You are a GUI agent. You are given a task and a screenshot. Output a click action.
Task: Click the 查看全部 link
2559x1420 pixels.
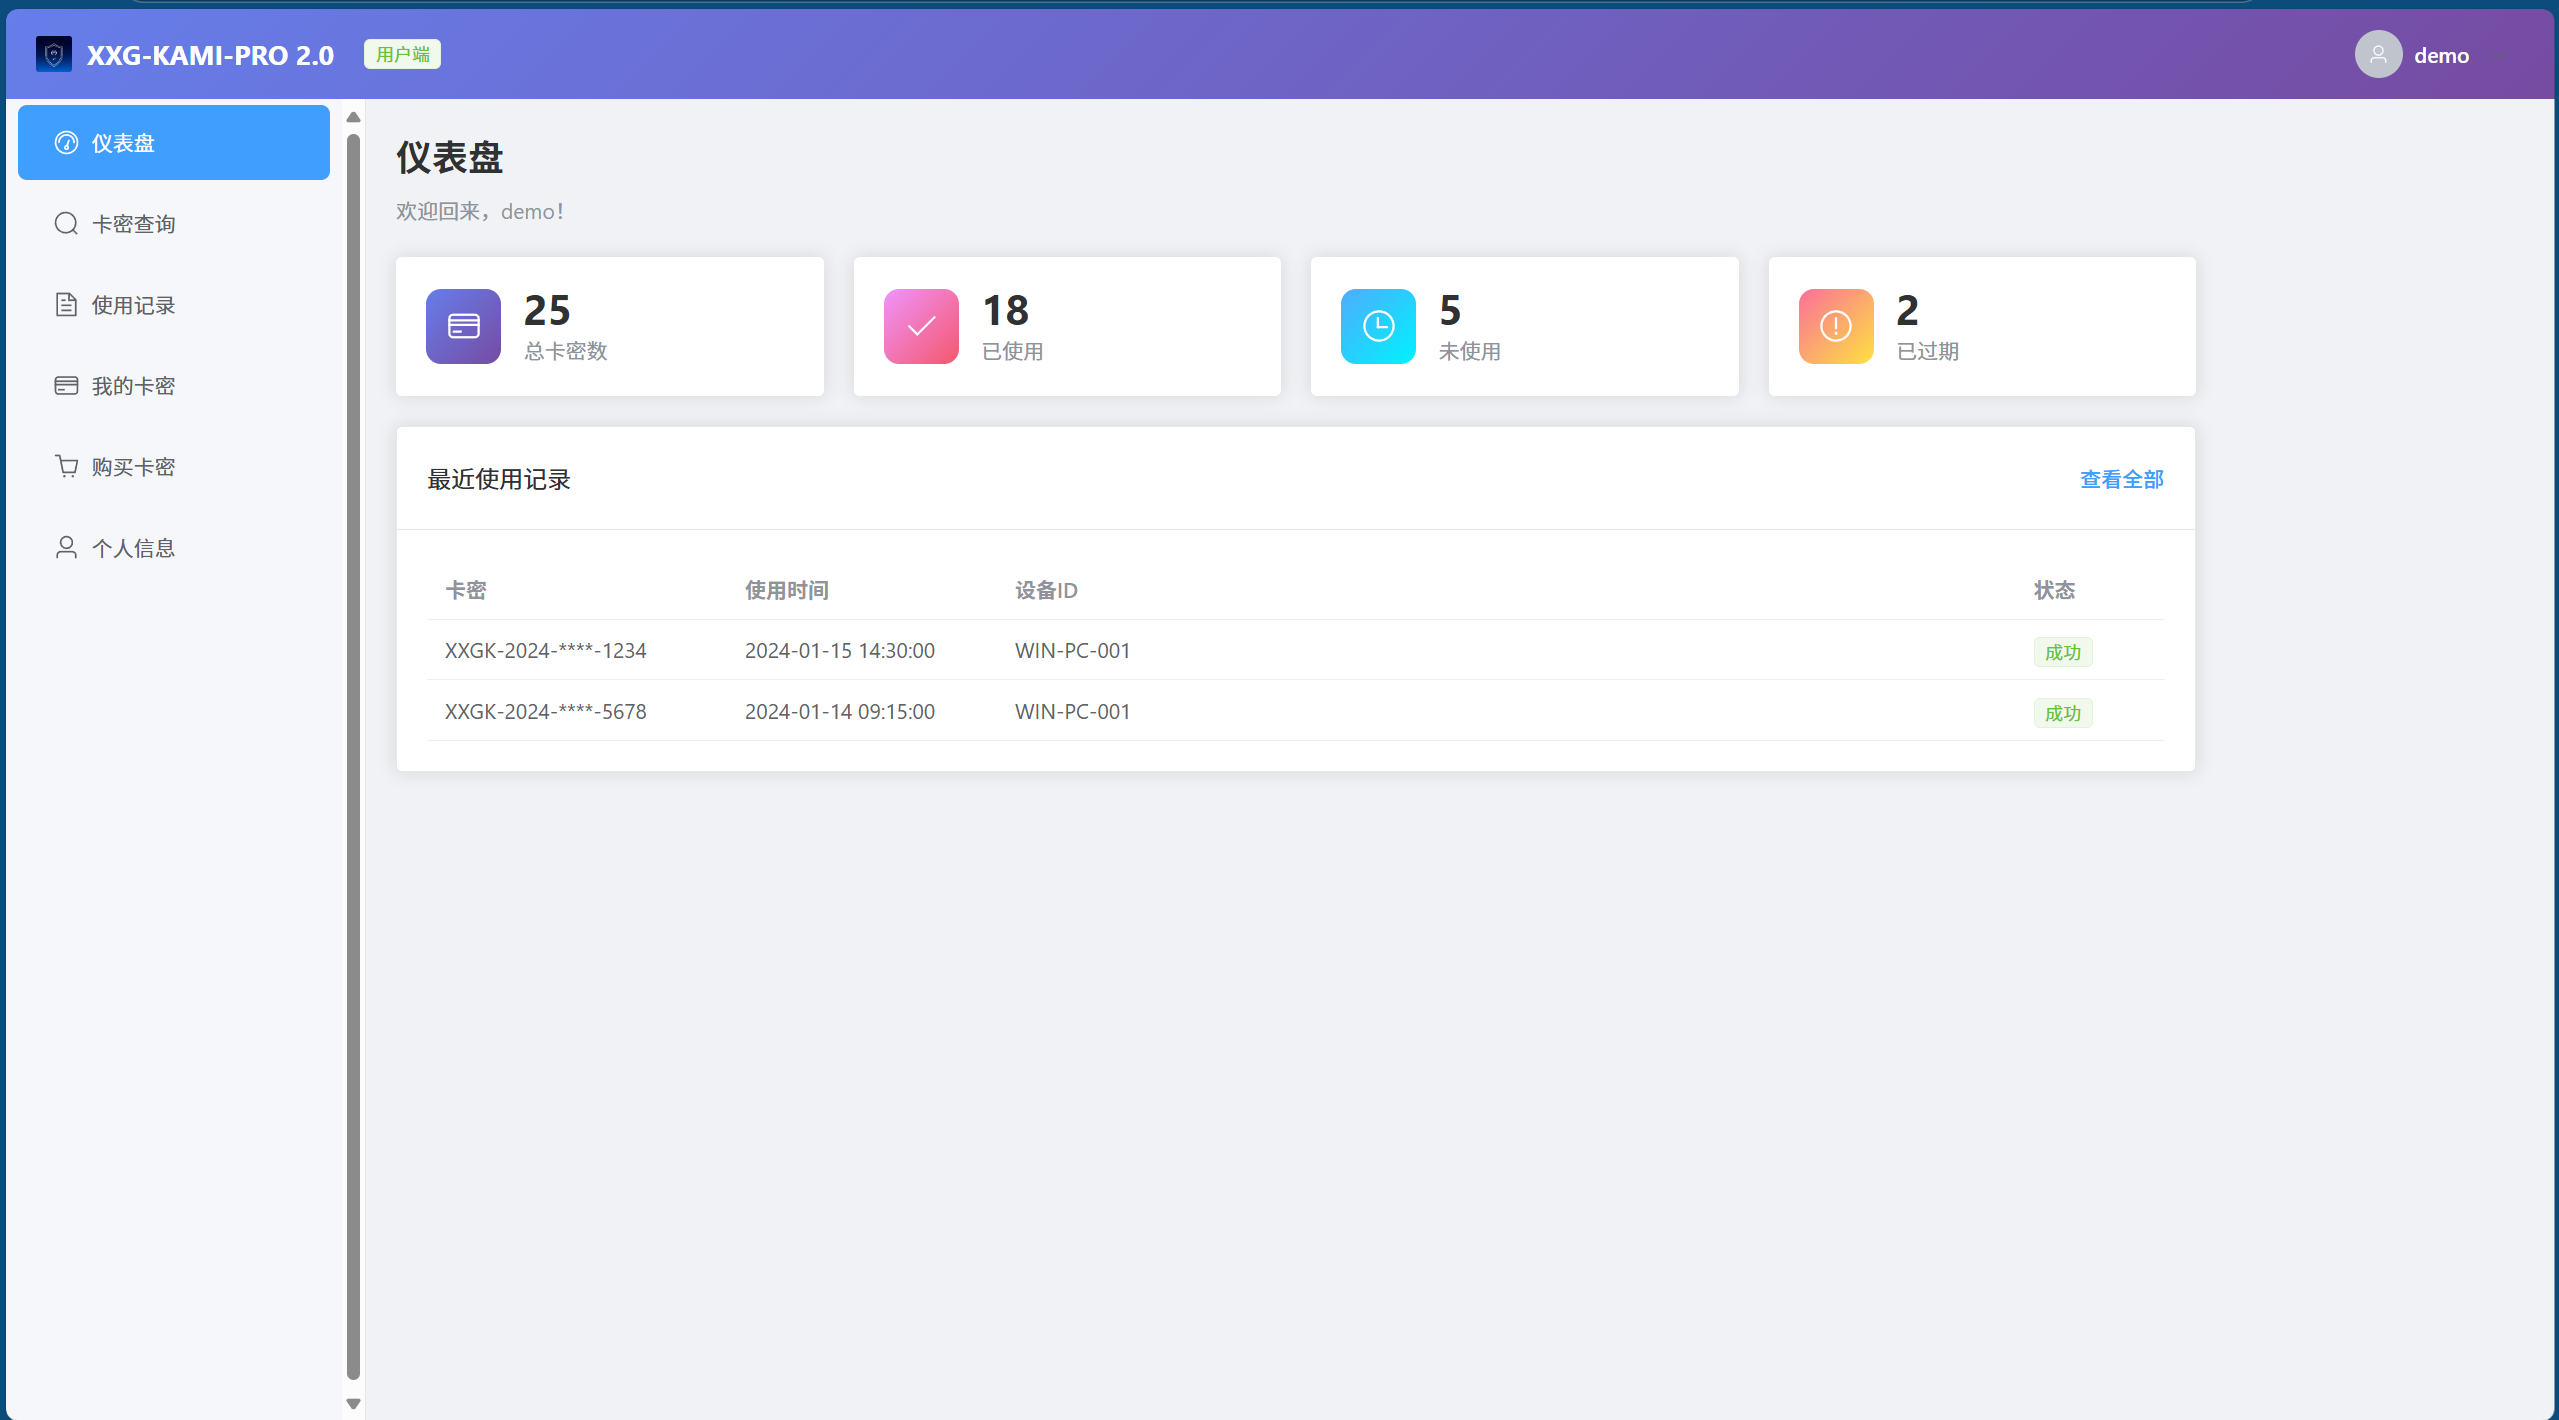pos(2121,480)
